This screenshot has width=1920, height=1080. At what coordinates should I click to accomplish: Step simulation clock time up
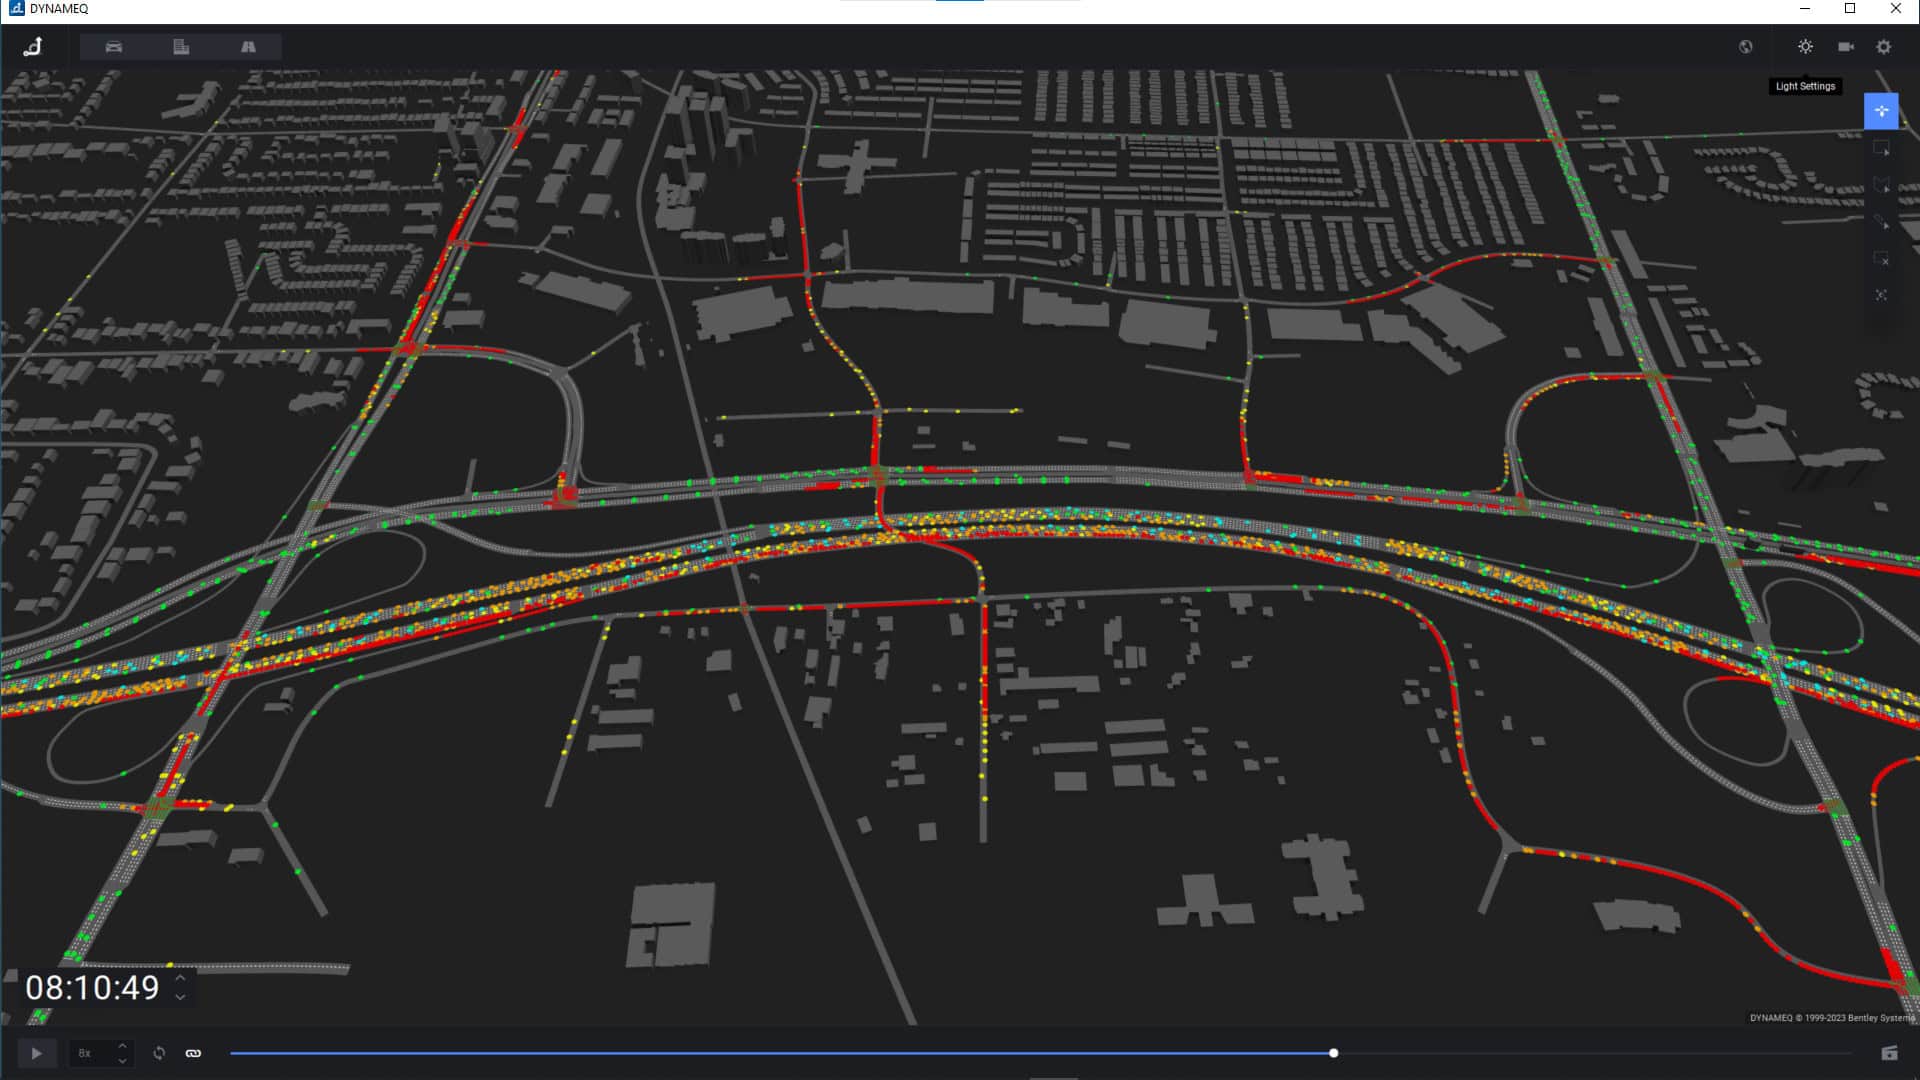point(180,979)
